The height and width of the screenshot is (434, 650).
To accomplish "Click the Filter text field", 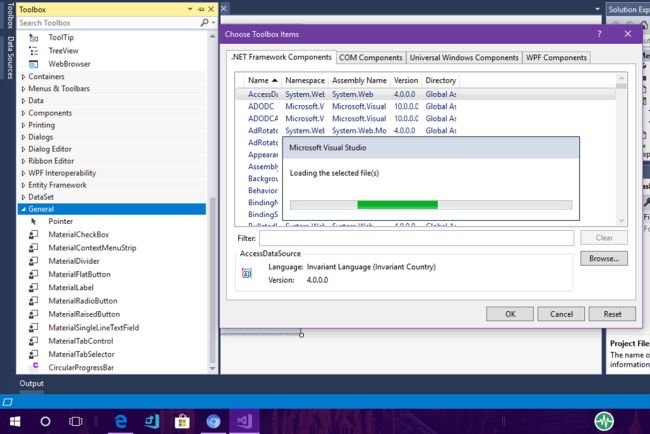I will point(417,238).
